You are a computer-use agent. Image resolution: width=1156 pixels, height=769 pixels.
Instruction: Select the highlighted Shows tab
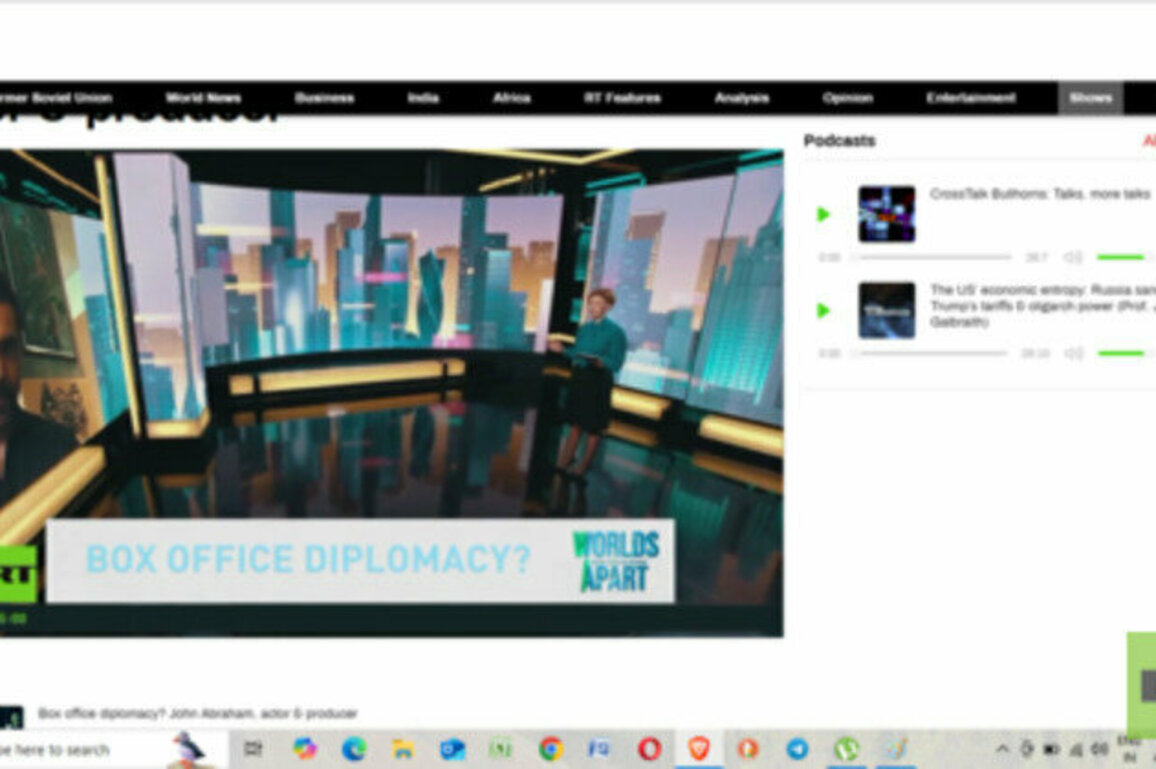point(1090,98)
